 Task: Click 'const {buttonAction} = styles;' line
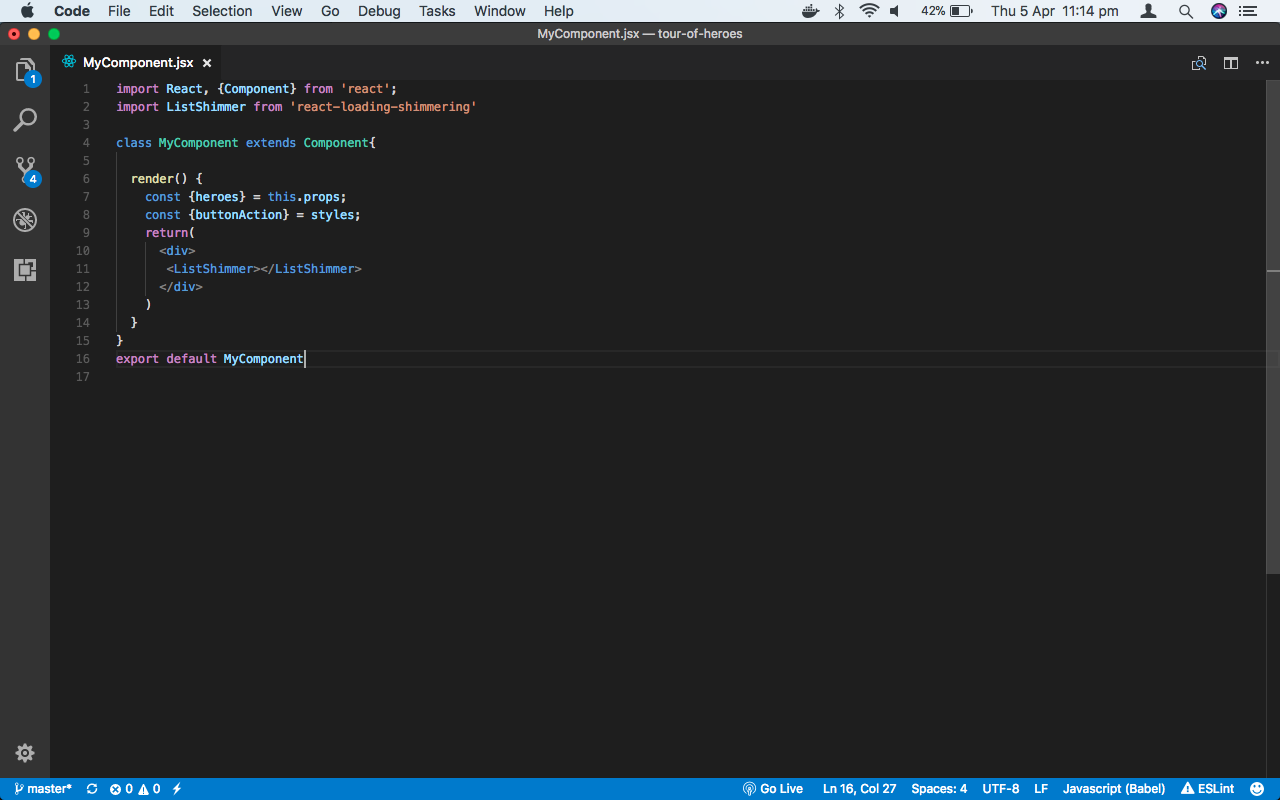[253, 215]
